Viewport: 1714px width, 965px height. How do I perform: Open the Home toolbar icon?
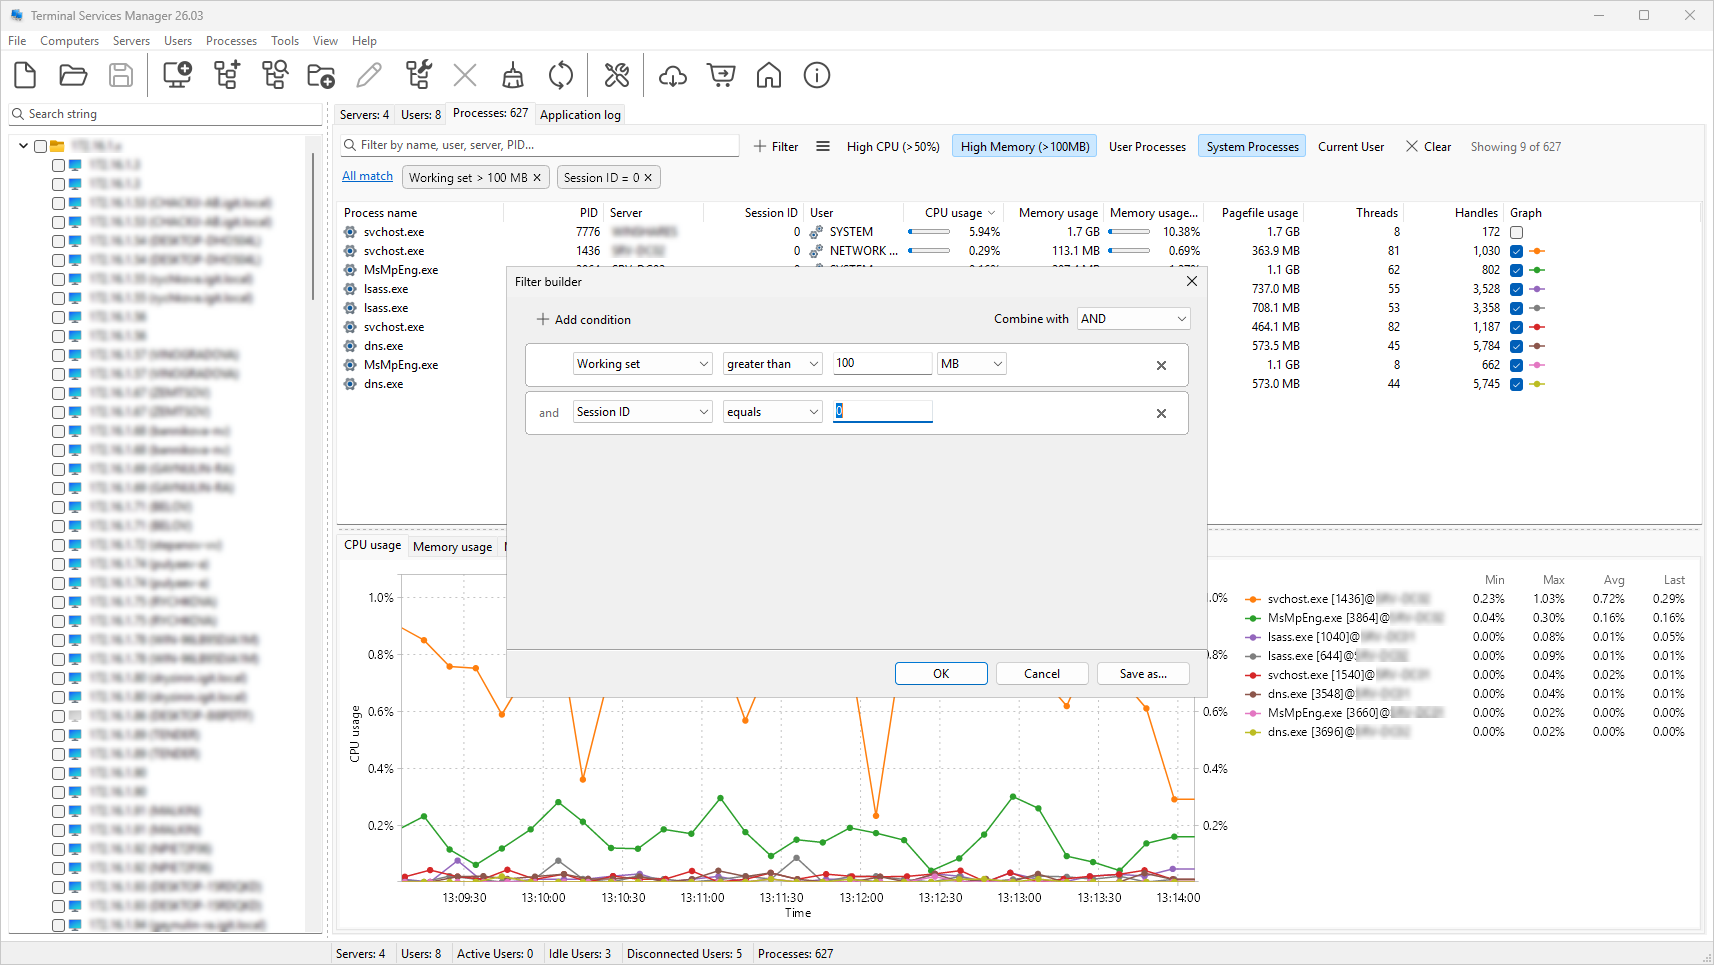(x=769, y=75)
